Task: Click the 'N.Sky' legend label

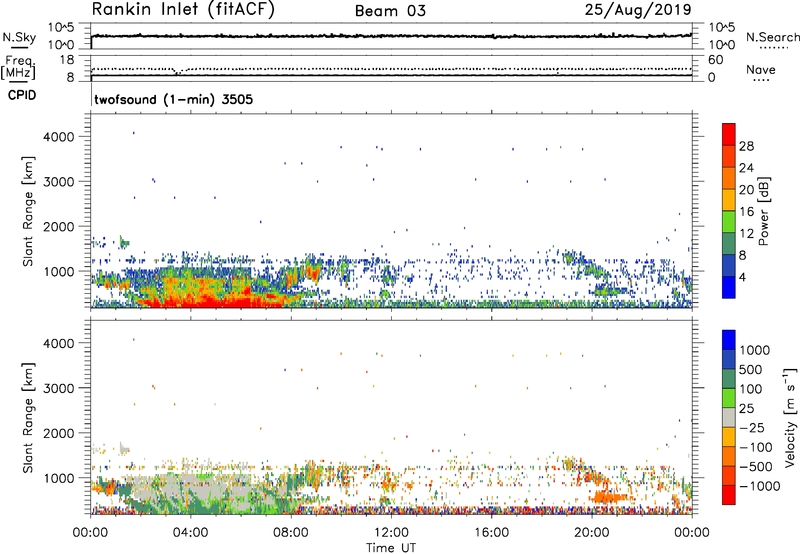Action: point(19,37)
